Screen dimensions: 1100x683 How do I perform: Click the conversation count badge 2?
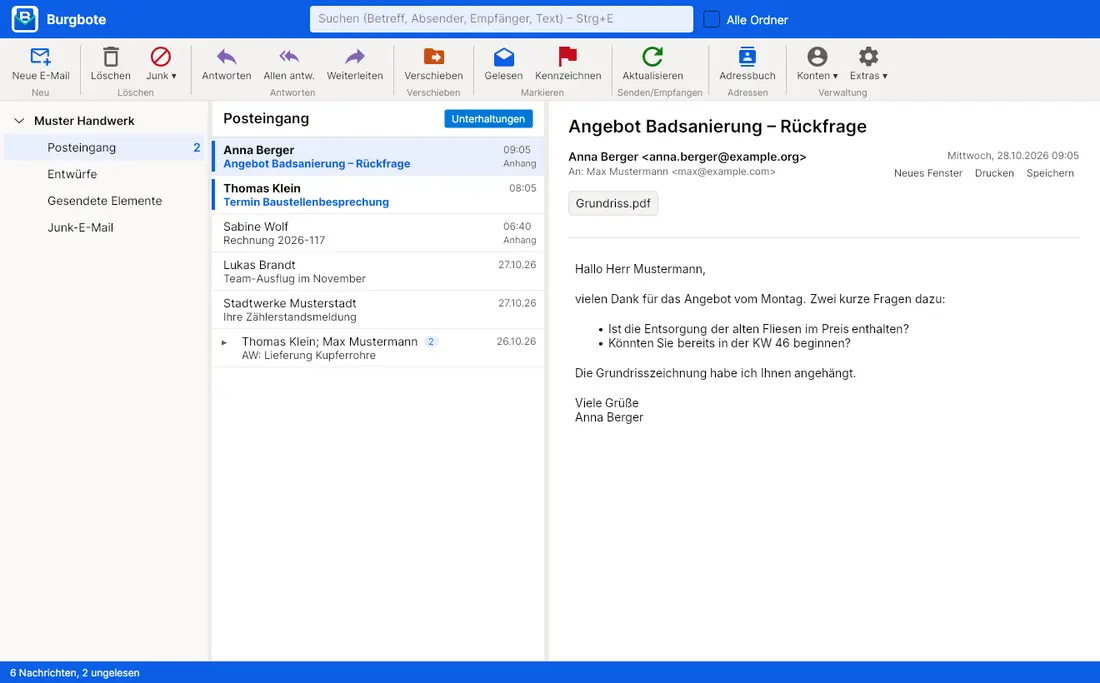pos(431,342)
